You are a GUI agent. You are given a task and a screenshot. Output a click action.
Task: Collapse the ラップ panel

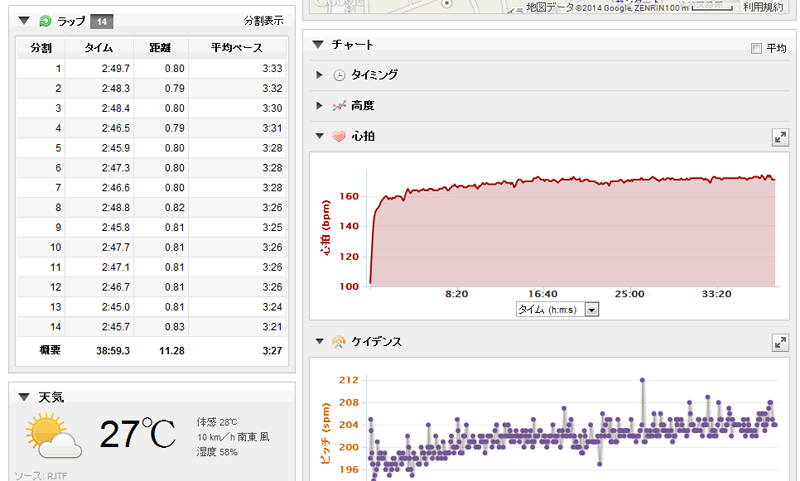24,20
